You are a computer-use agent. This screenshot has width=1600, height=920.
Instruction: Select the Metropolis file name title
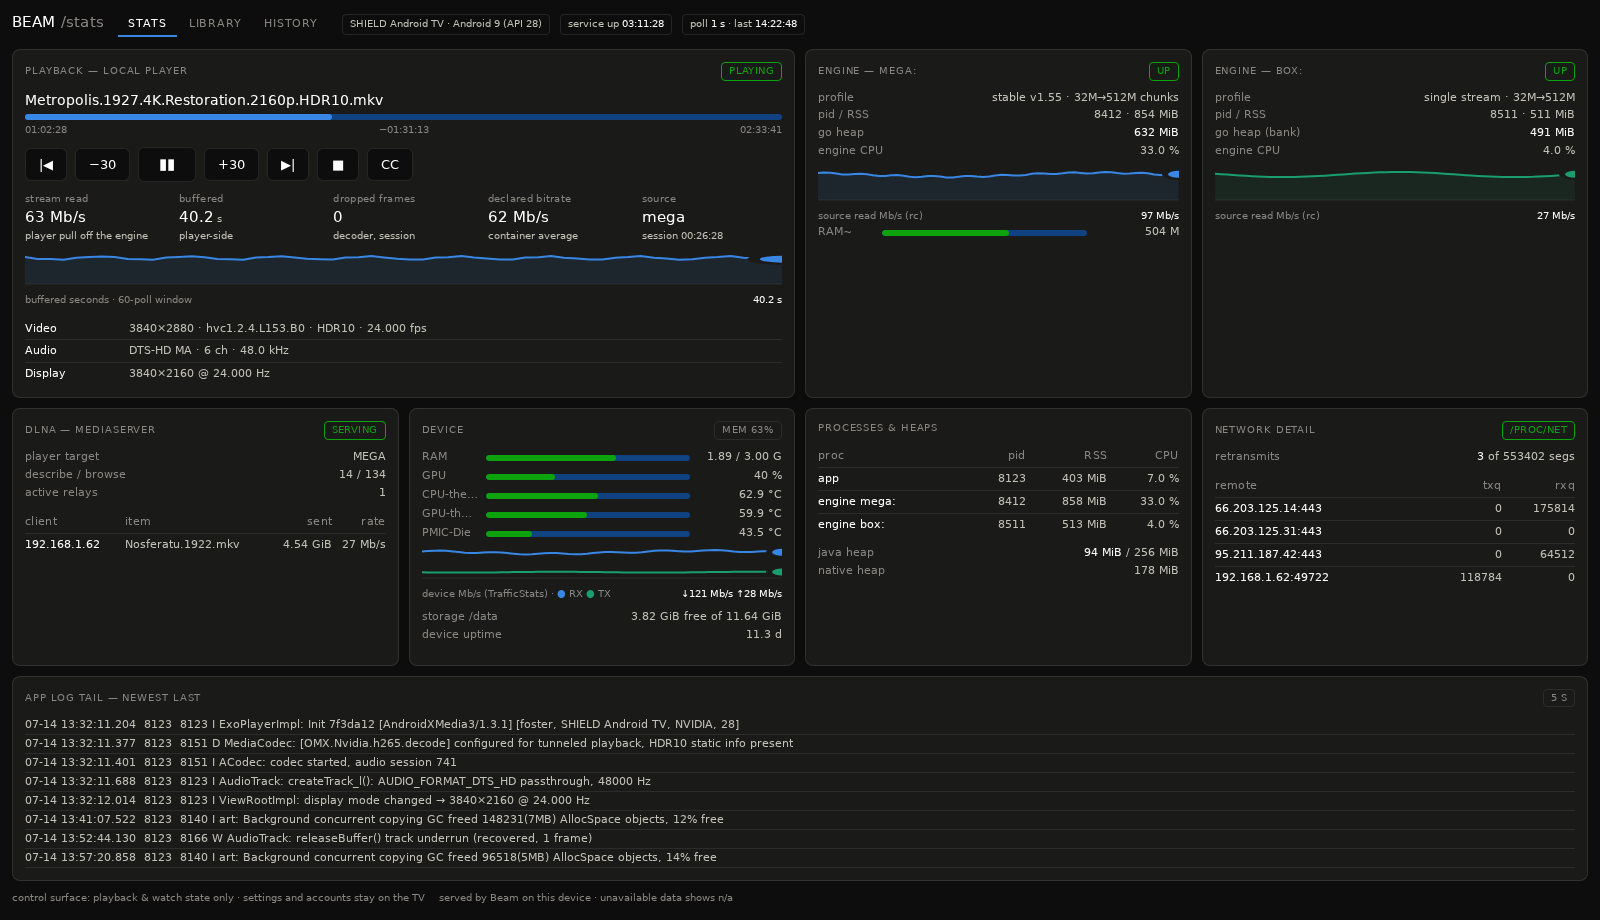pos(204,100)
